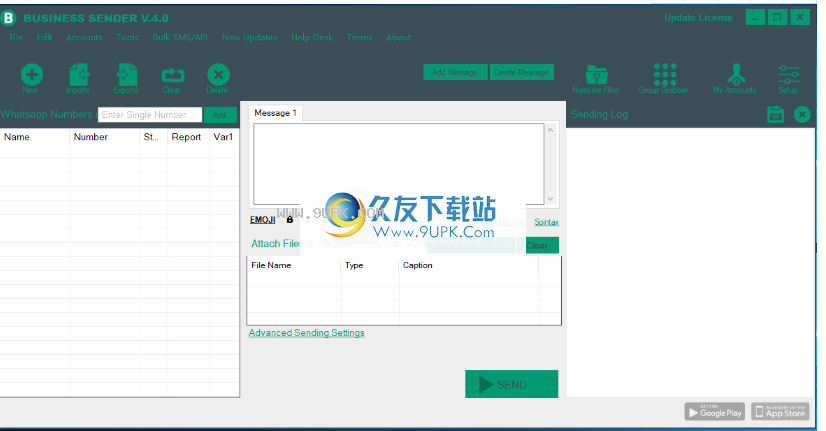826x431 pixels.
Task: Click the Delete toolbar icon
Action: coord(218,75)
